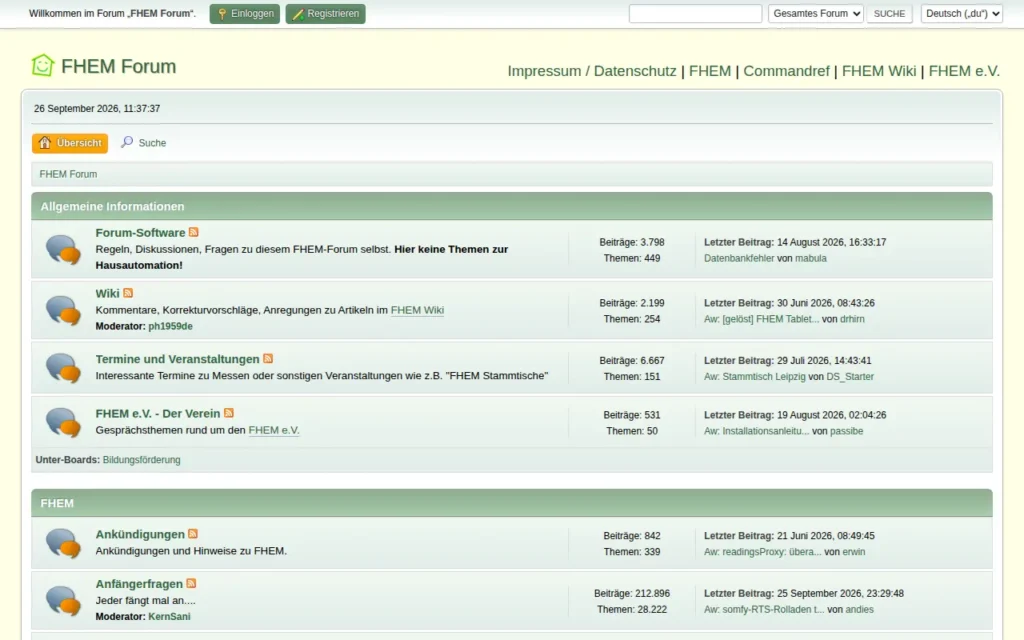Open Commandref in header navigation

pos(786,71)
